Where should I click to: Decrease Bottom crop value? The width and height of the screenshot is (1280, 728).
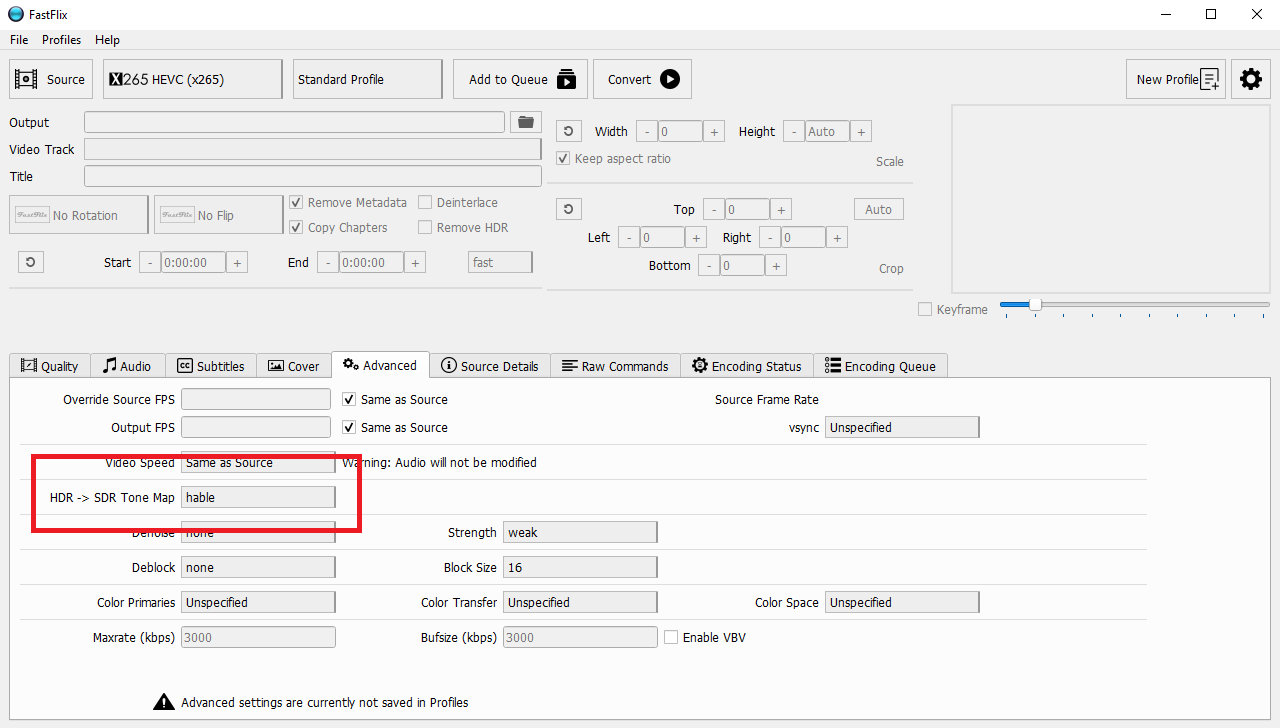(x=708, y=265)
